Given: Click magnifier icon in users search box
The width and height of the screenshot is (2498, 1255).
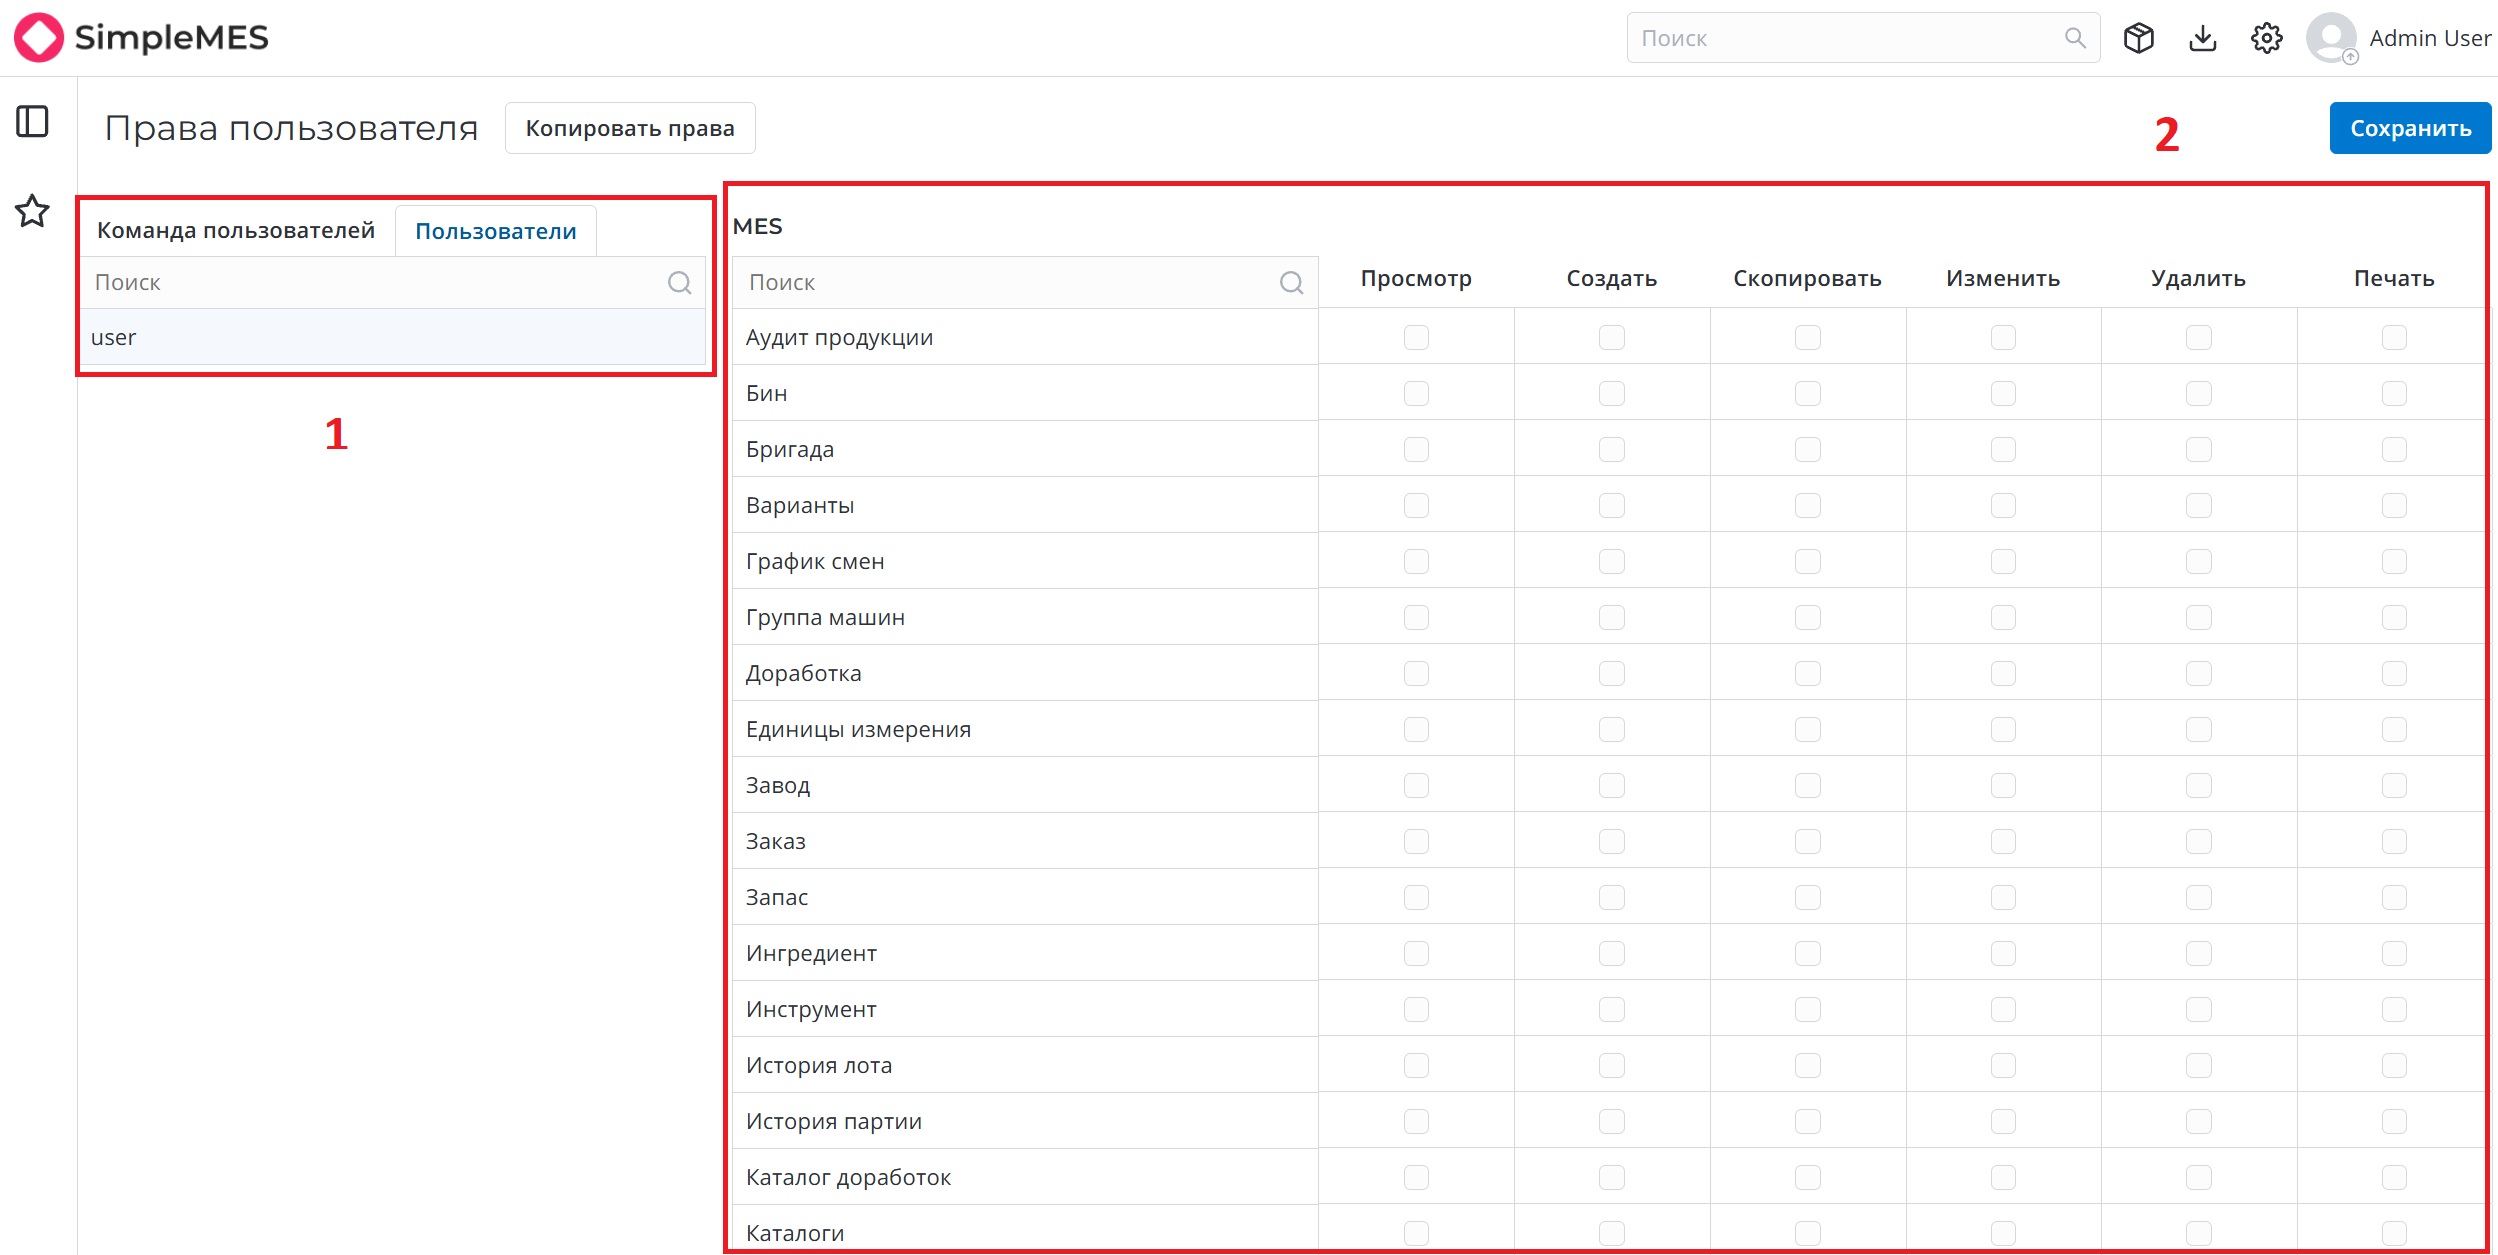Looking at the screenshot, I should (680, 283).
